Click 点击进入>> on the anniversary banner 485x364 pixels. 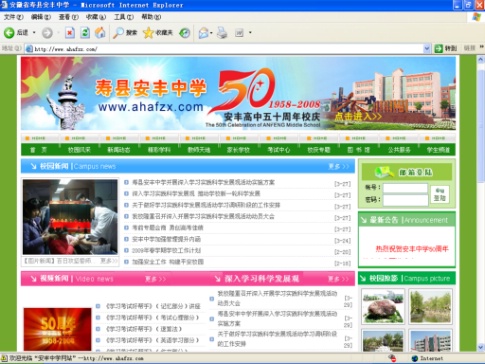[358, 116]
